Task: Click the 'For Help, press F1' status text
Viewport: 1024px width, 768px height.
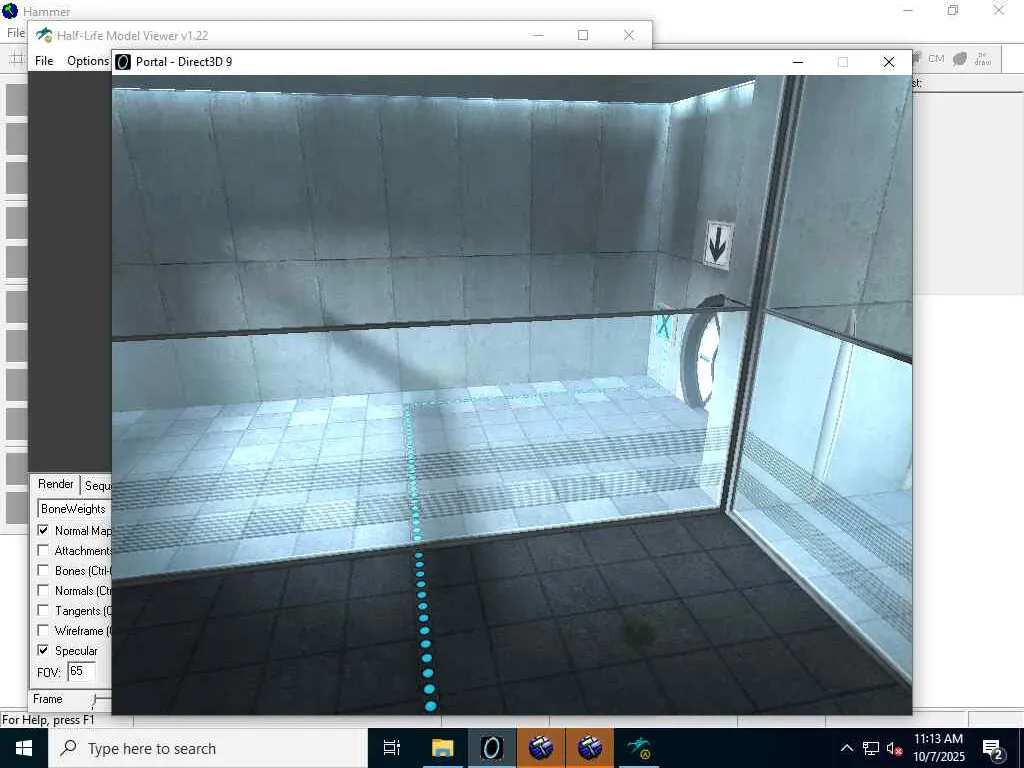Action: pyautogui.click(x=48, y=720)
